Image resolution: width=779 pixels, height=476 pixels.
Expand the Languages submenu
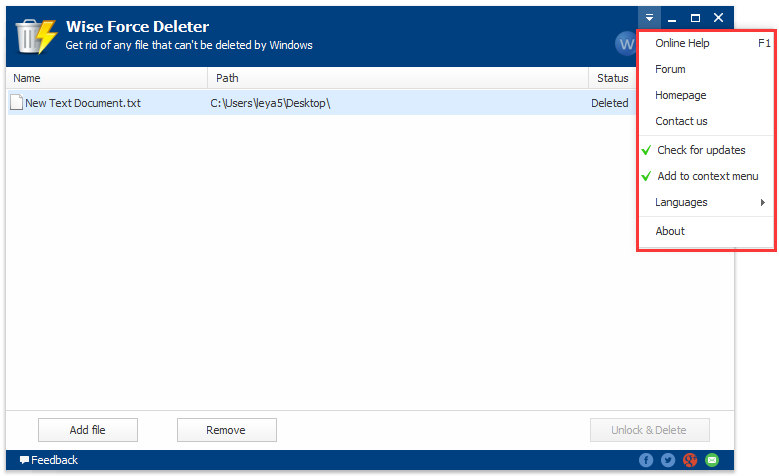[706, 202]
